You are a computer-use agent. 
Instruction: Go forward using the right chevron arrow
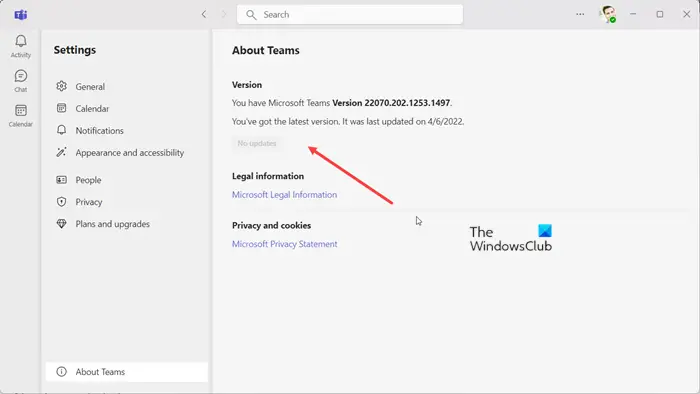pyautogui.click(x=224, y=14)
